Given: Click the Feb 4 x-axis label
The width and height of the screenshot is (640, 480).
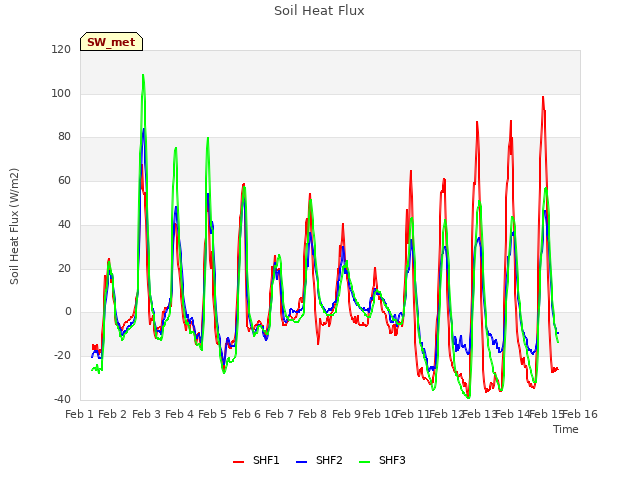Looking at the screenshot, I should [179, 414].
